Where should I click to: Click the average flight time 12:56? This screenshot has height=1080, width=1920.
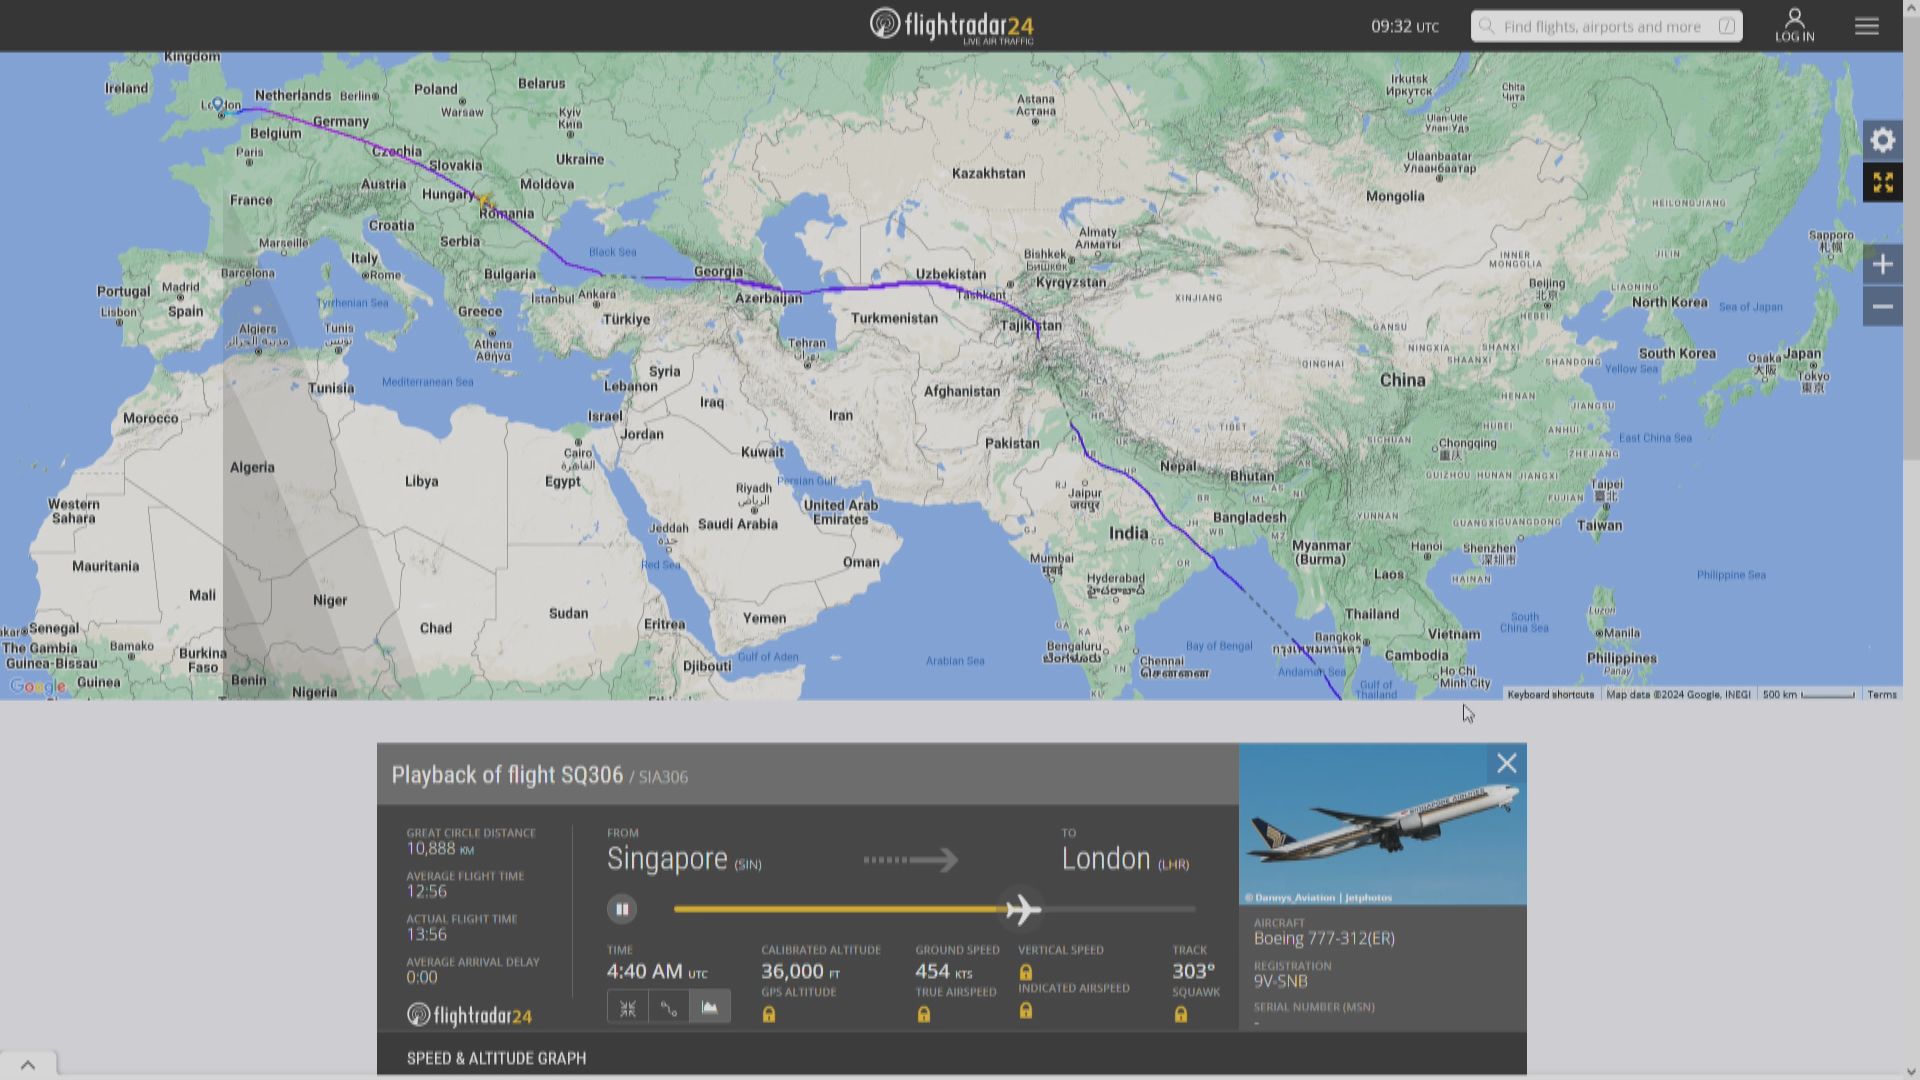(426, 891)
